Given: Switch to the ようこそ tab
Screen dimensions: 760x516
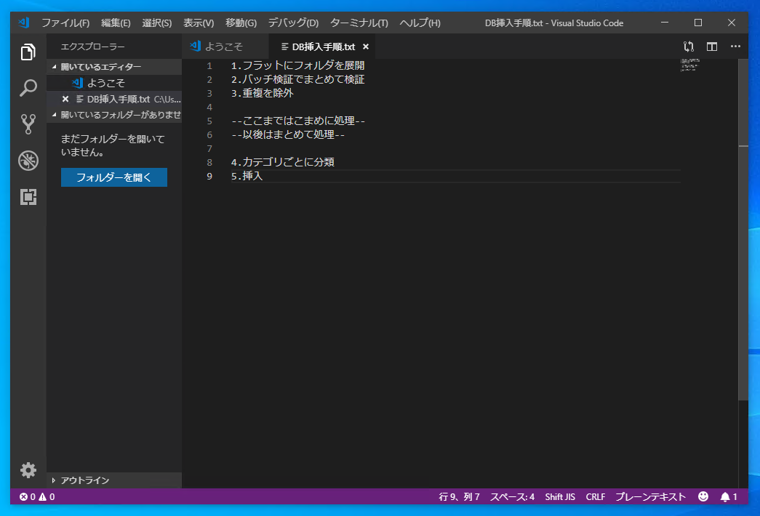Looking at the screenshot, I should coord(225,47).
